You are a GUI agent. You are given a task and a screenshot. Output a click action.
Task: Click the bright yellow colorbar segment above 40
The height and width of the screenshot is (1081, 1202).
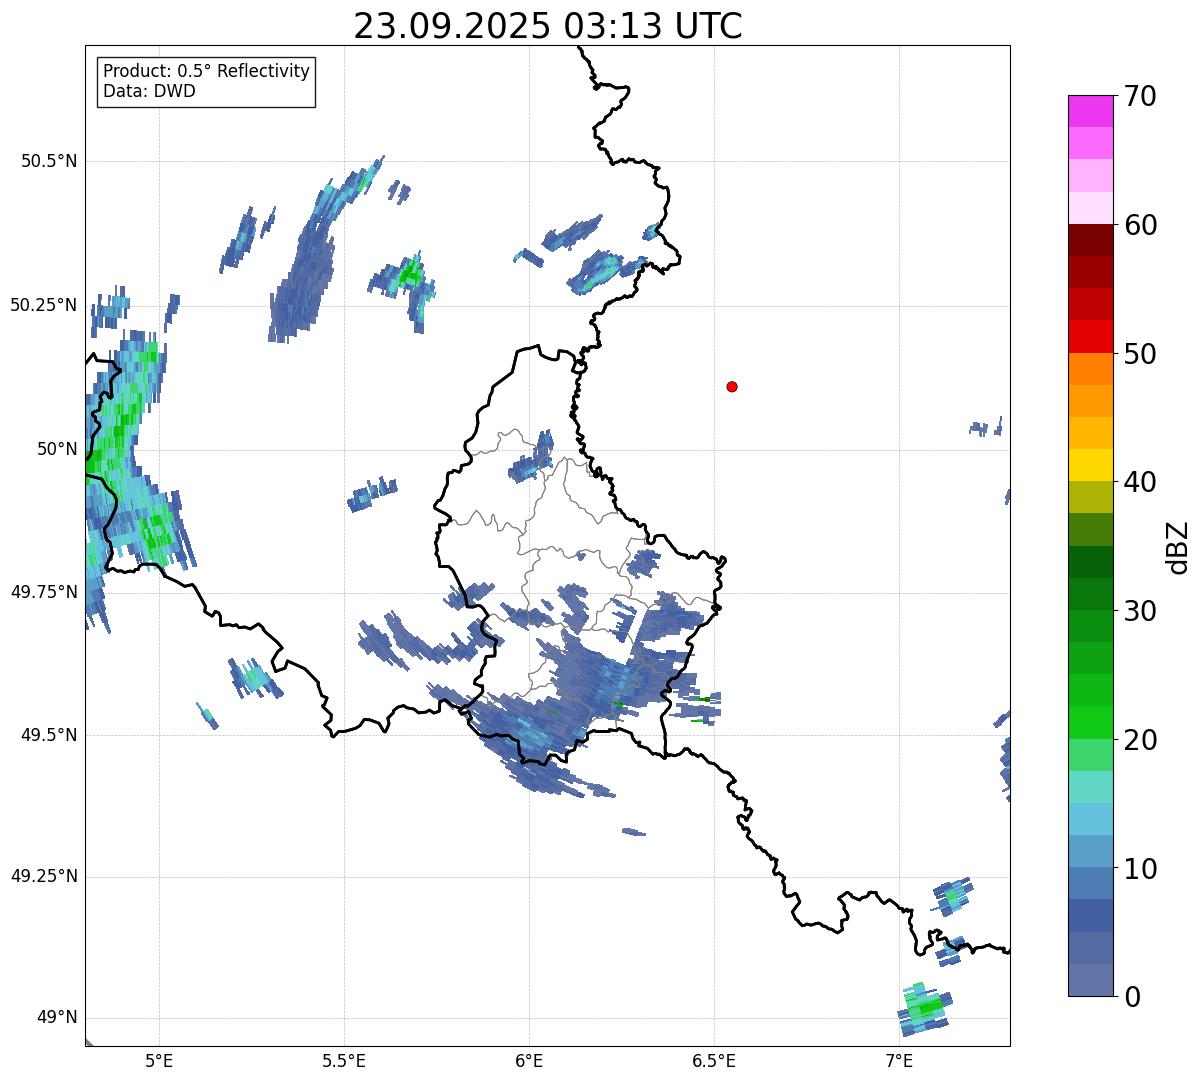tap(1090, 465)
